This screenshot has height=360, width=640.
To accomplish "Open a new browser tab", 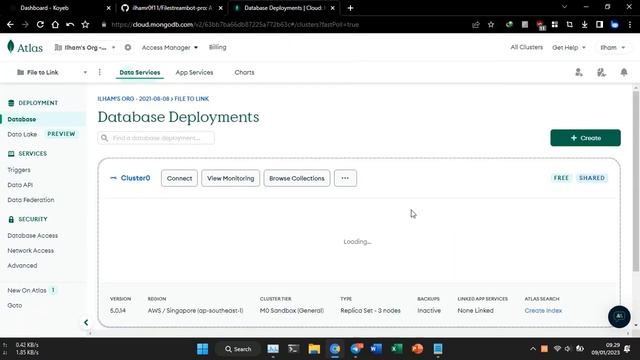I will click(350, 8).
